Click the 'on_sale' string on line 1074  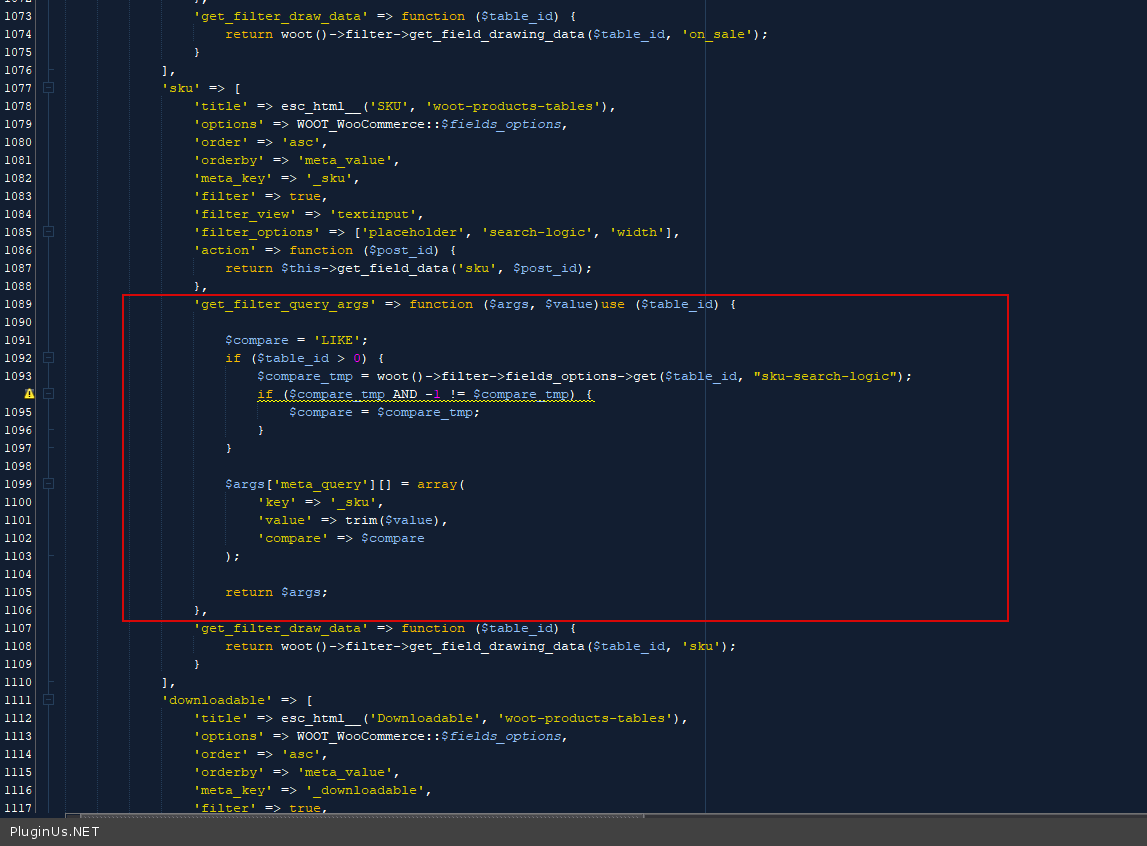pos(723,34)
